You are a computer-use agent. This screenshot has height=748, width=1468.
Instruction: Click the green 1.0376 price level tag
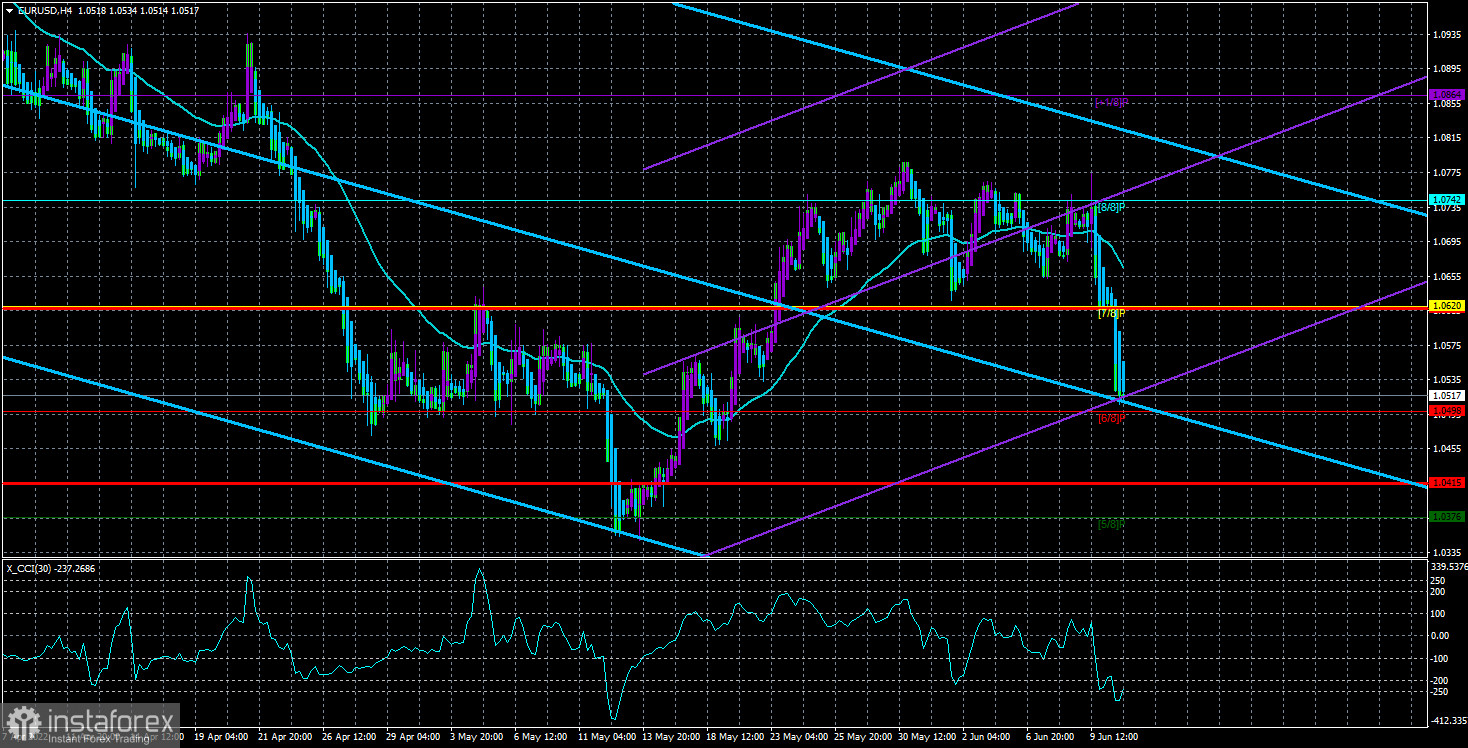(1447, 517)
